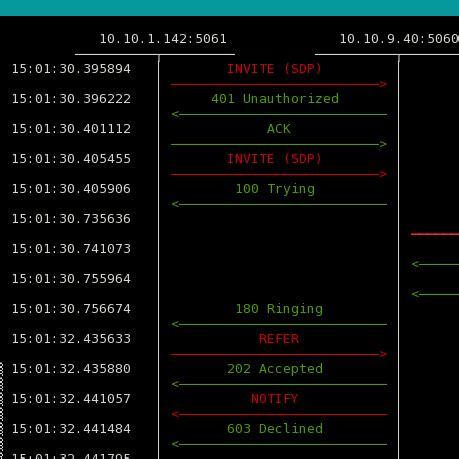Click the 100 Trying response
Image resolution: width=459 pixels, height=459 pixels.
275,189
